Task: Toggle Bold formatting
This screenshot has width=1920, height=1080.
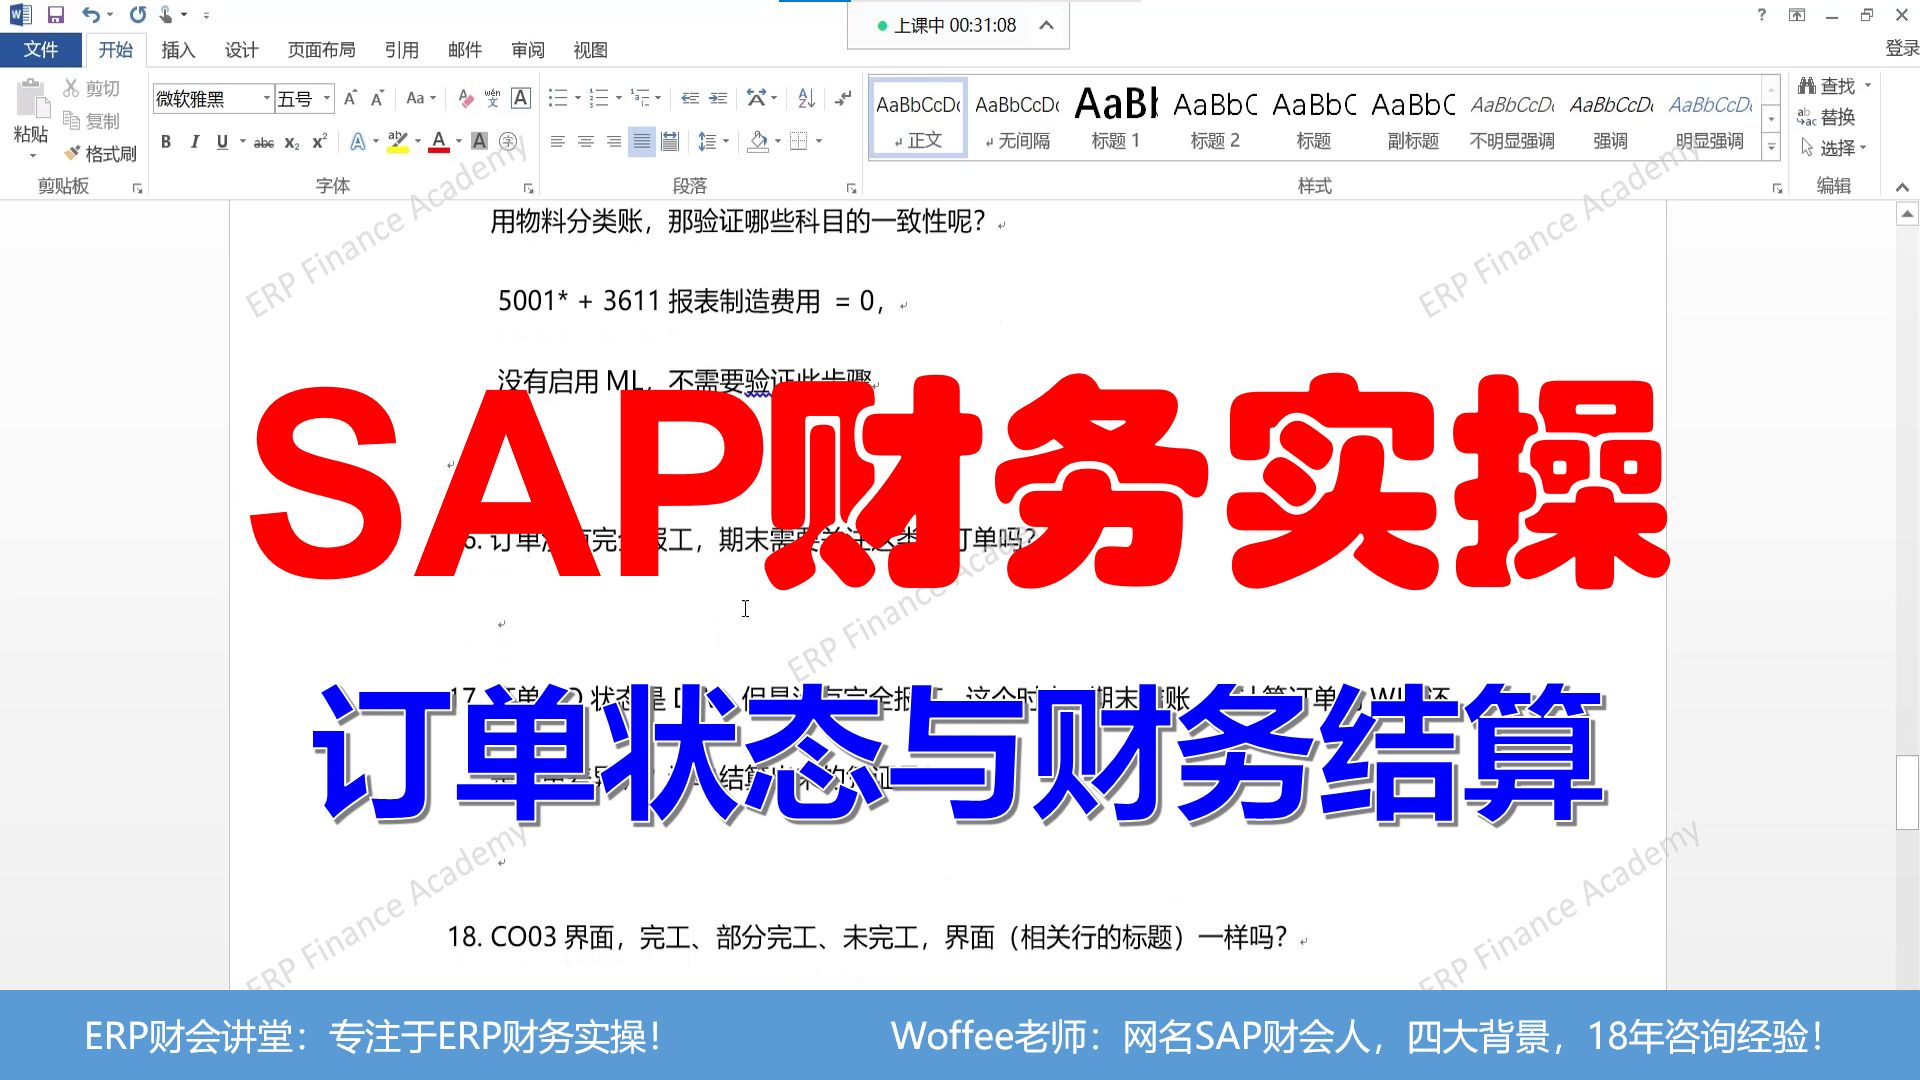Action: coord(166,142)
